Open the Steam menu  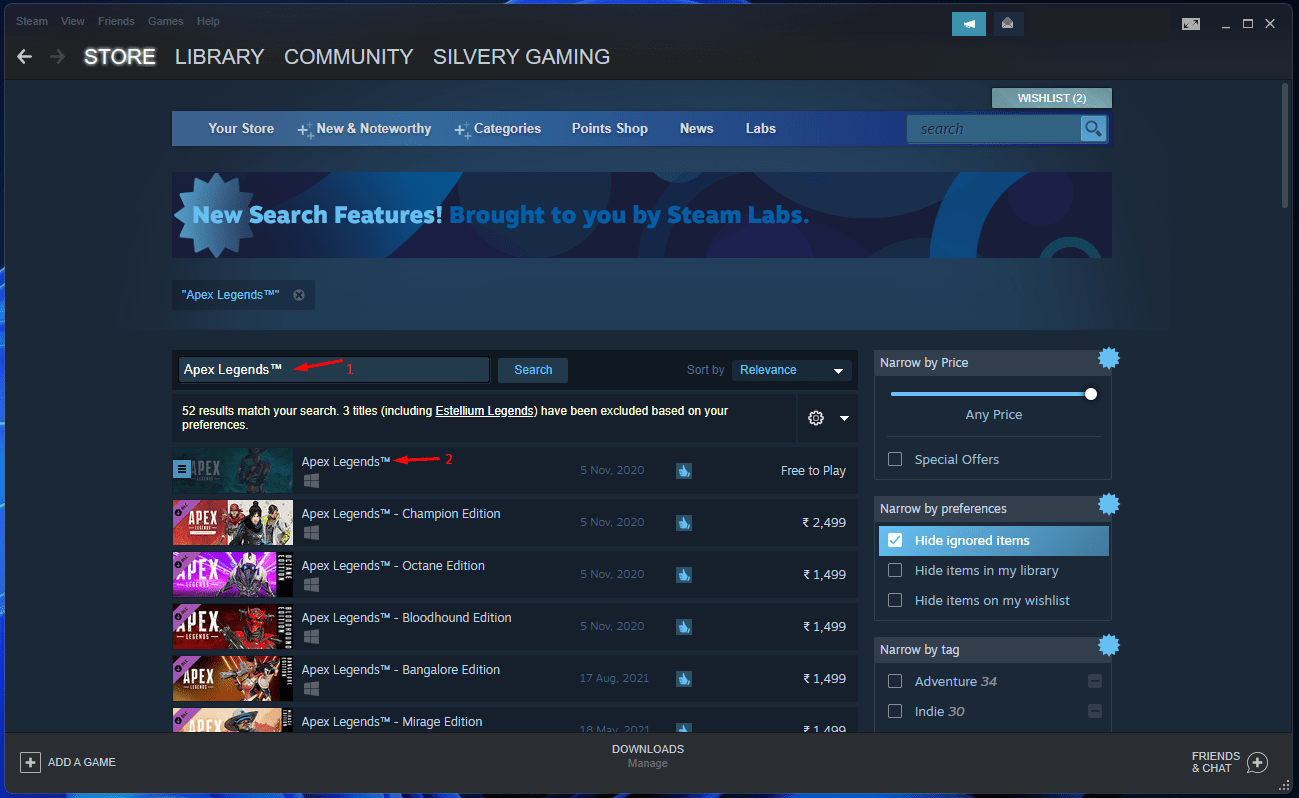pyautogui.click(x=32, y=21)
